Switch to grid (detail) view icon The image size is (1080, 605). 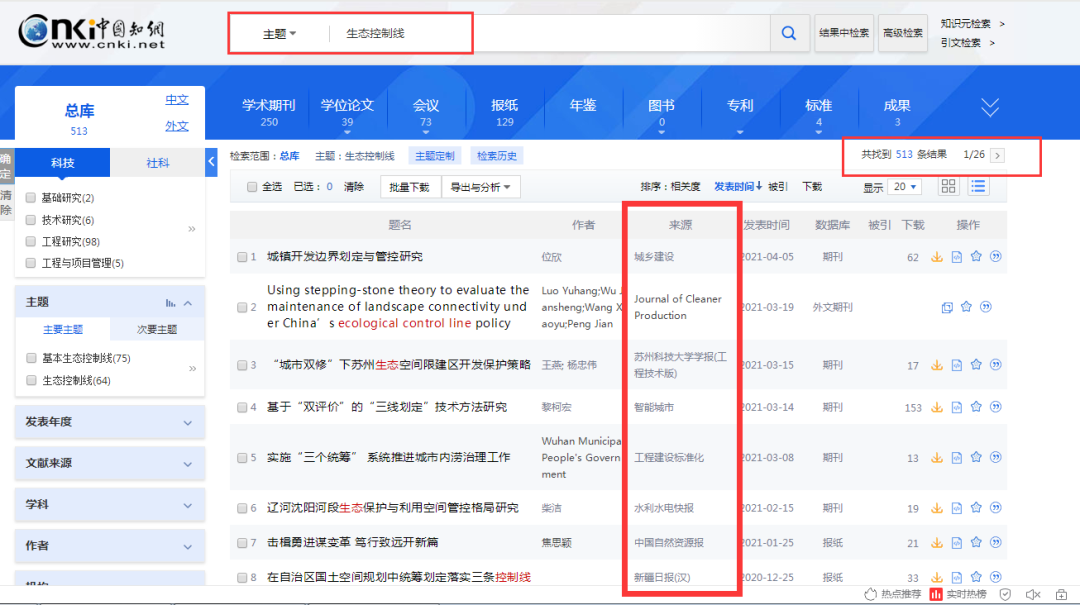949,187
